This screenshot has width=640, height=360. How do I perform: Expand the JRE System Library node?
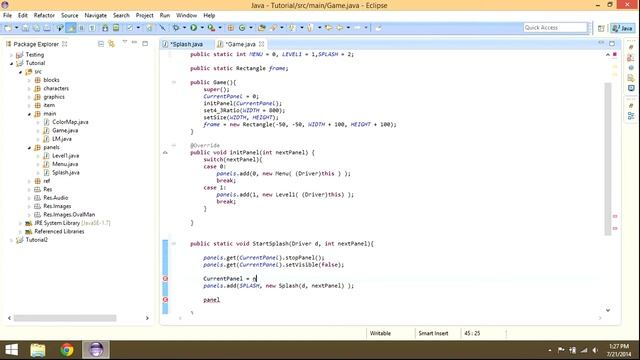click(20, 223)
